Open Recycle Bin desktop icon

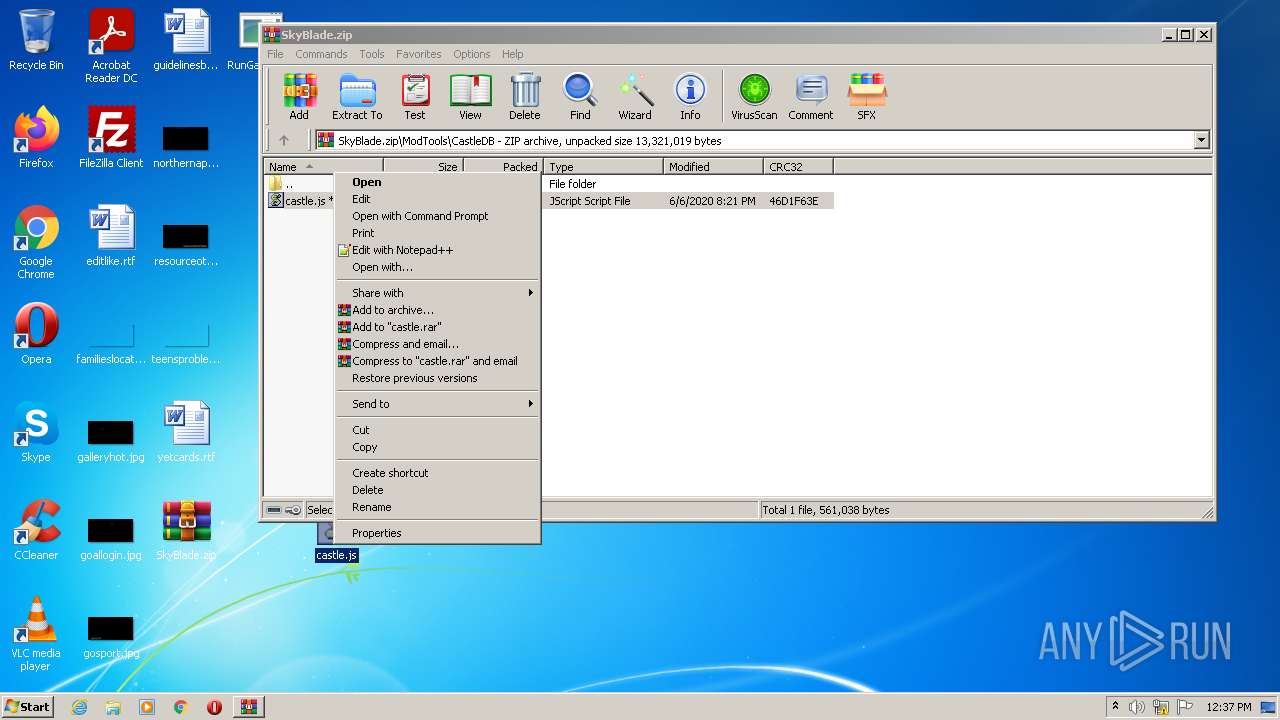tap(36, 40)
